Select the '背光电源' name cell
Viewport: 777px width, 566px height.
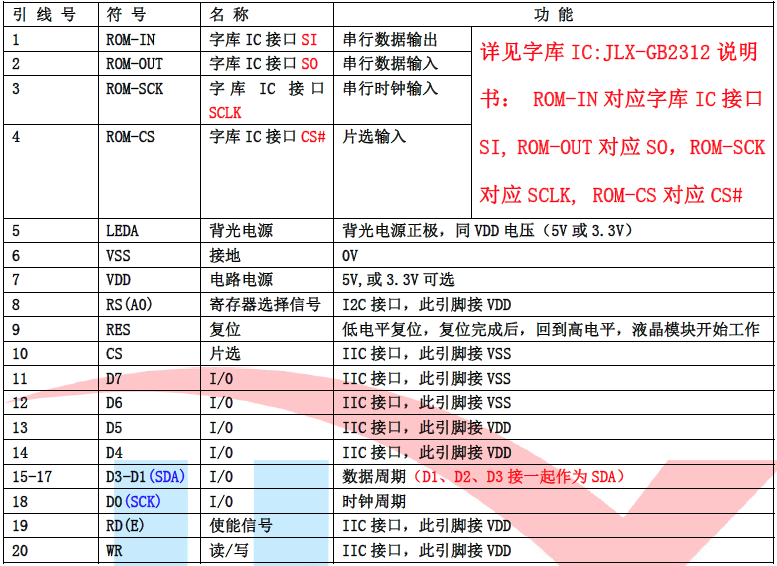click(x=241, y=231)
